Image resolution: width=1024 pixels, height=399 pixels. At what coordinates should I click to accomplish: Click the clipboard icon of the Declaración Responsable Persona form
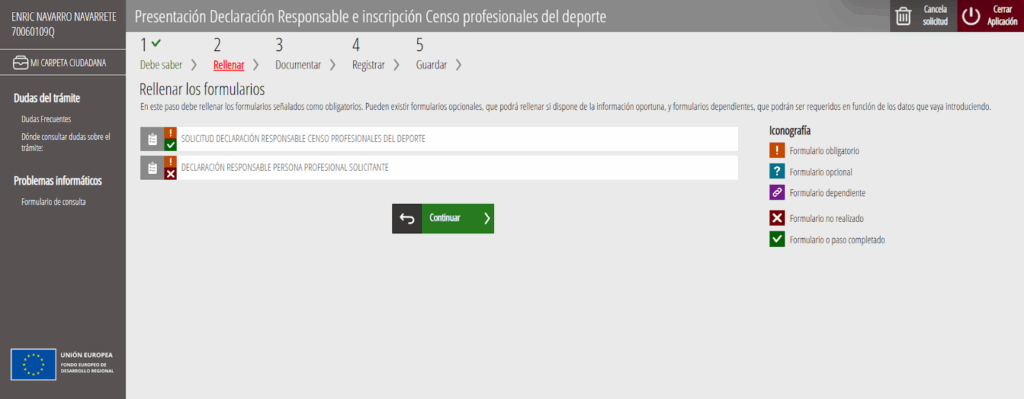(152, 168)
